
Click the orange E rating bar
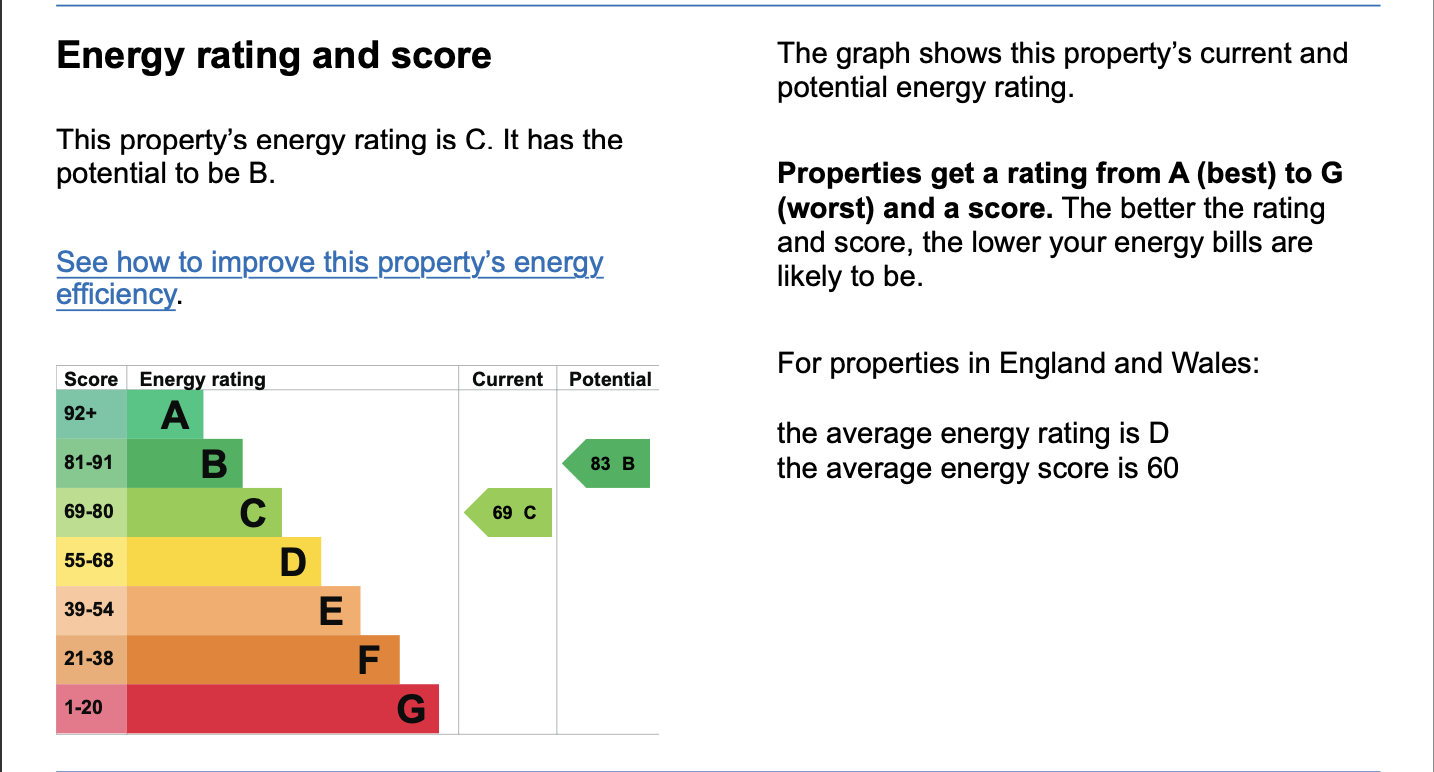pyautogui.click(x=243, y=610)
